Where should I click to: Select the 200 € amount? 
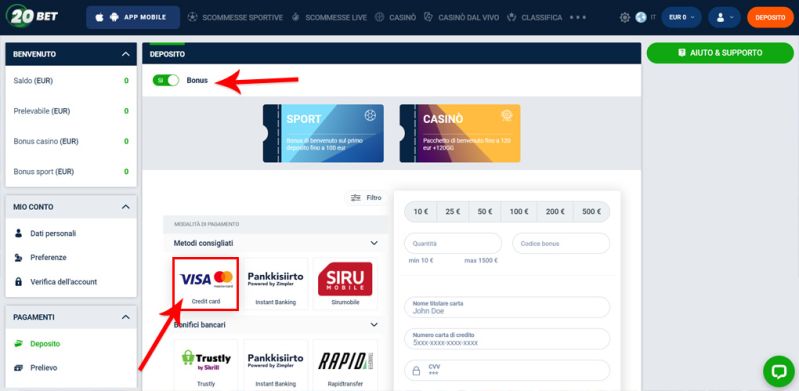tap(555, 212)
